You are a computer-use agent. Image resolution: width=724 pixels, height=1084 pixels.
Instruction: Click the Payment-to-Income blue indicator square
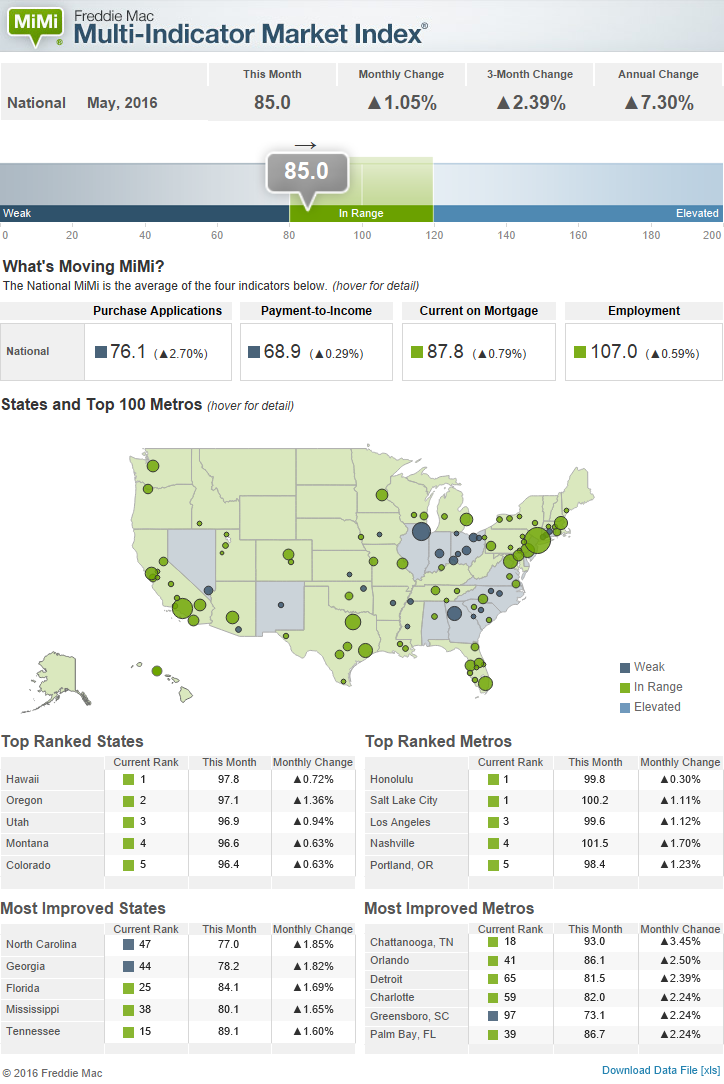[x=254, y=352]
